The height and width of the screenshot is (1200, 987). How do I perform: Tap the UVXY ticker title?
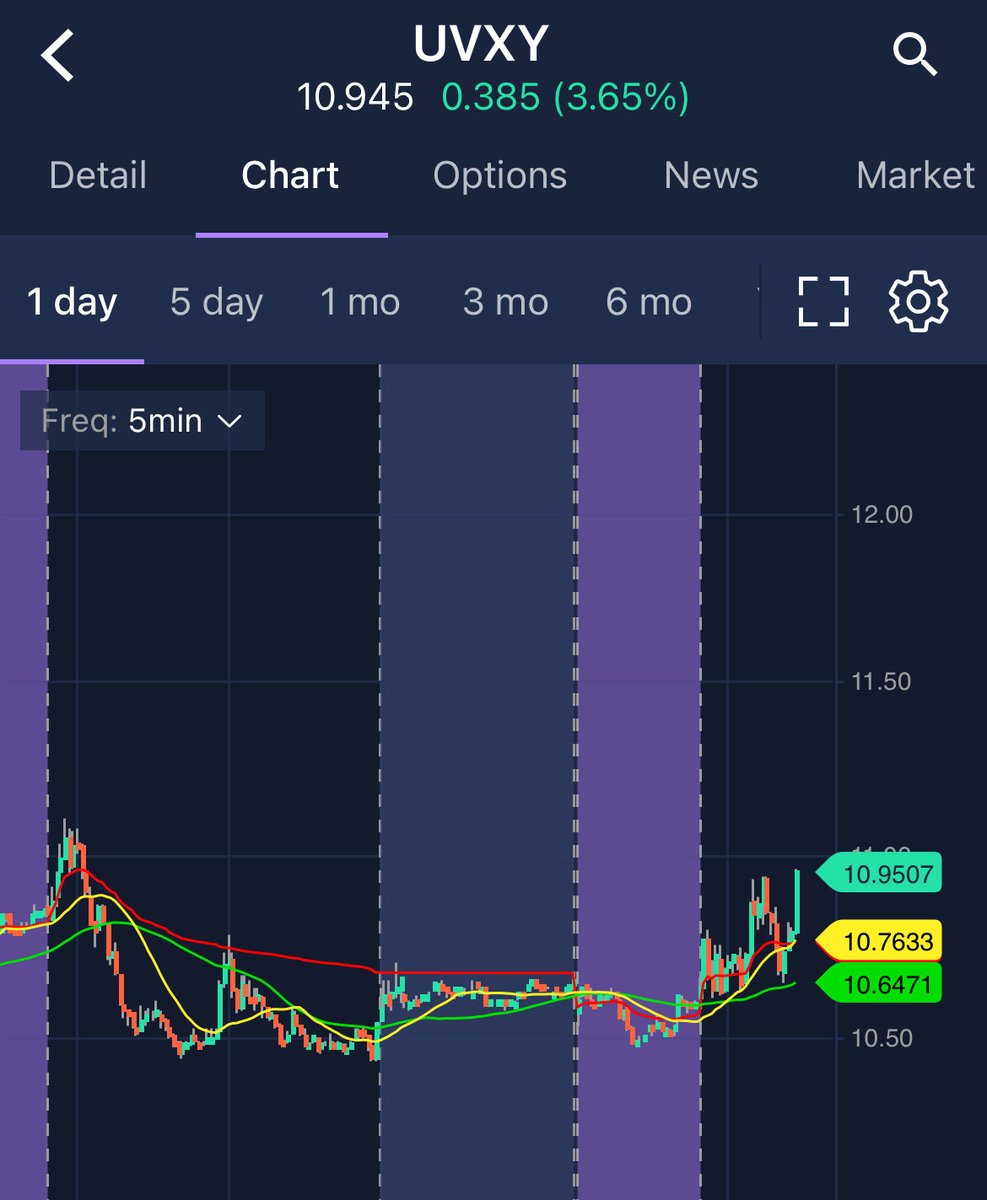(481, 45)
